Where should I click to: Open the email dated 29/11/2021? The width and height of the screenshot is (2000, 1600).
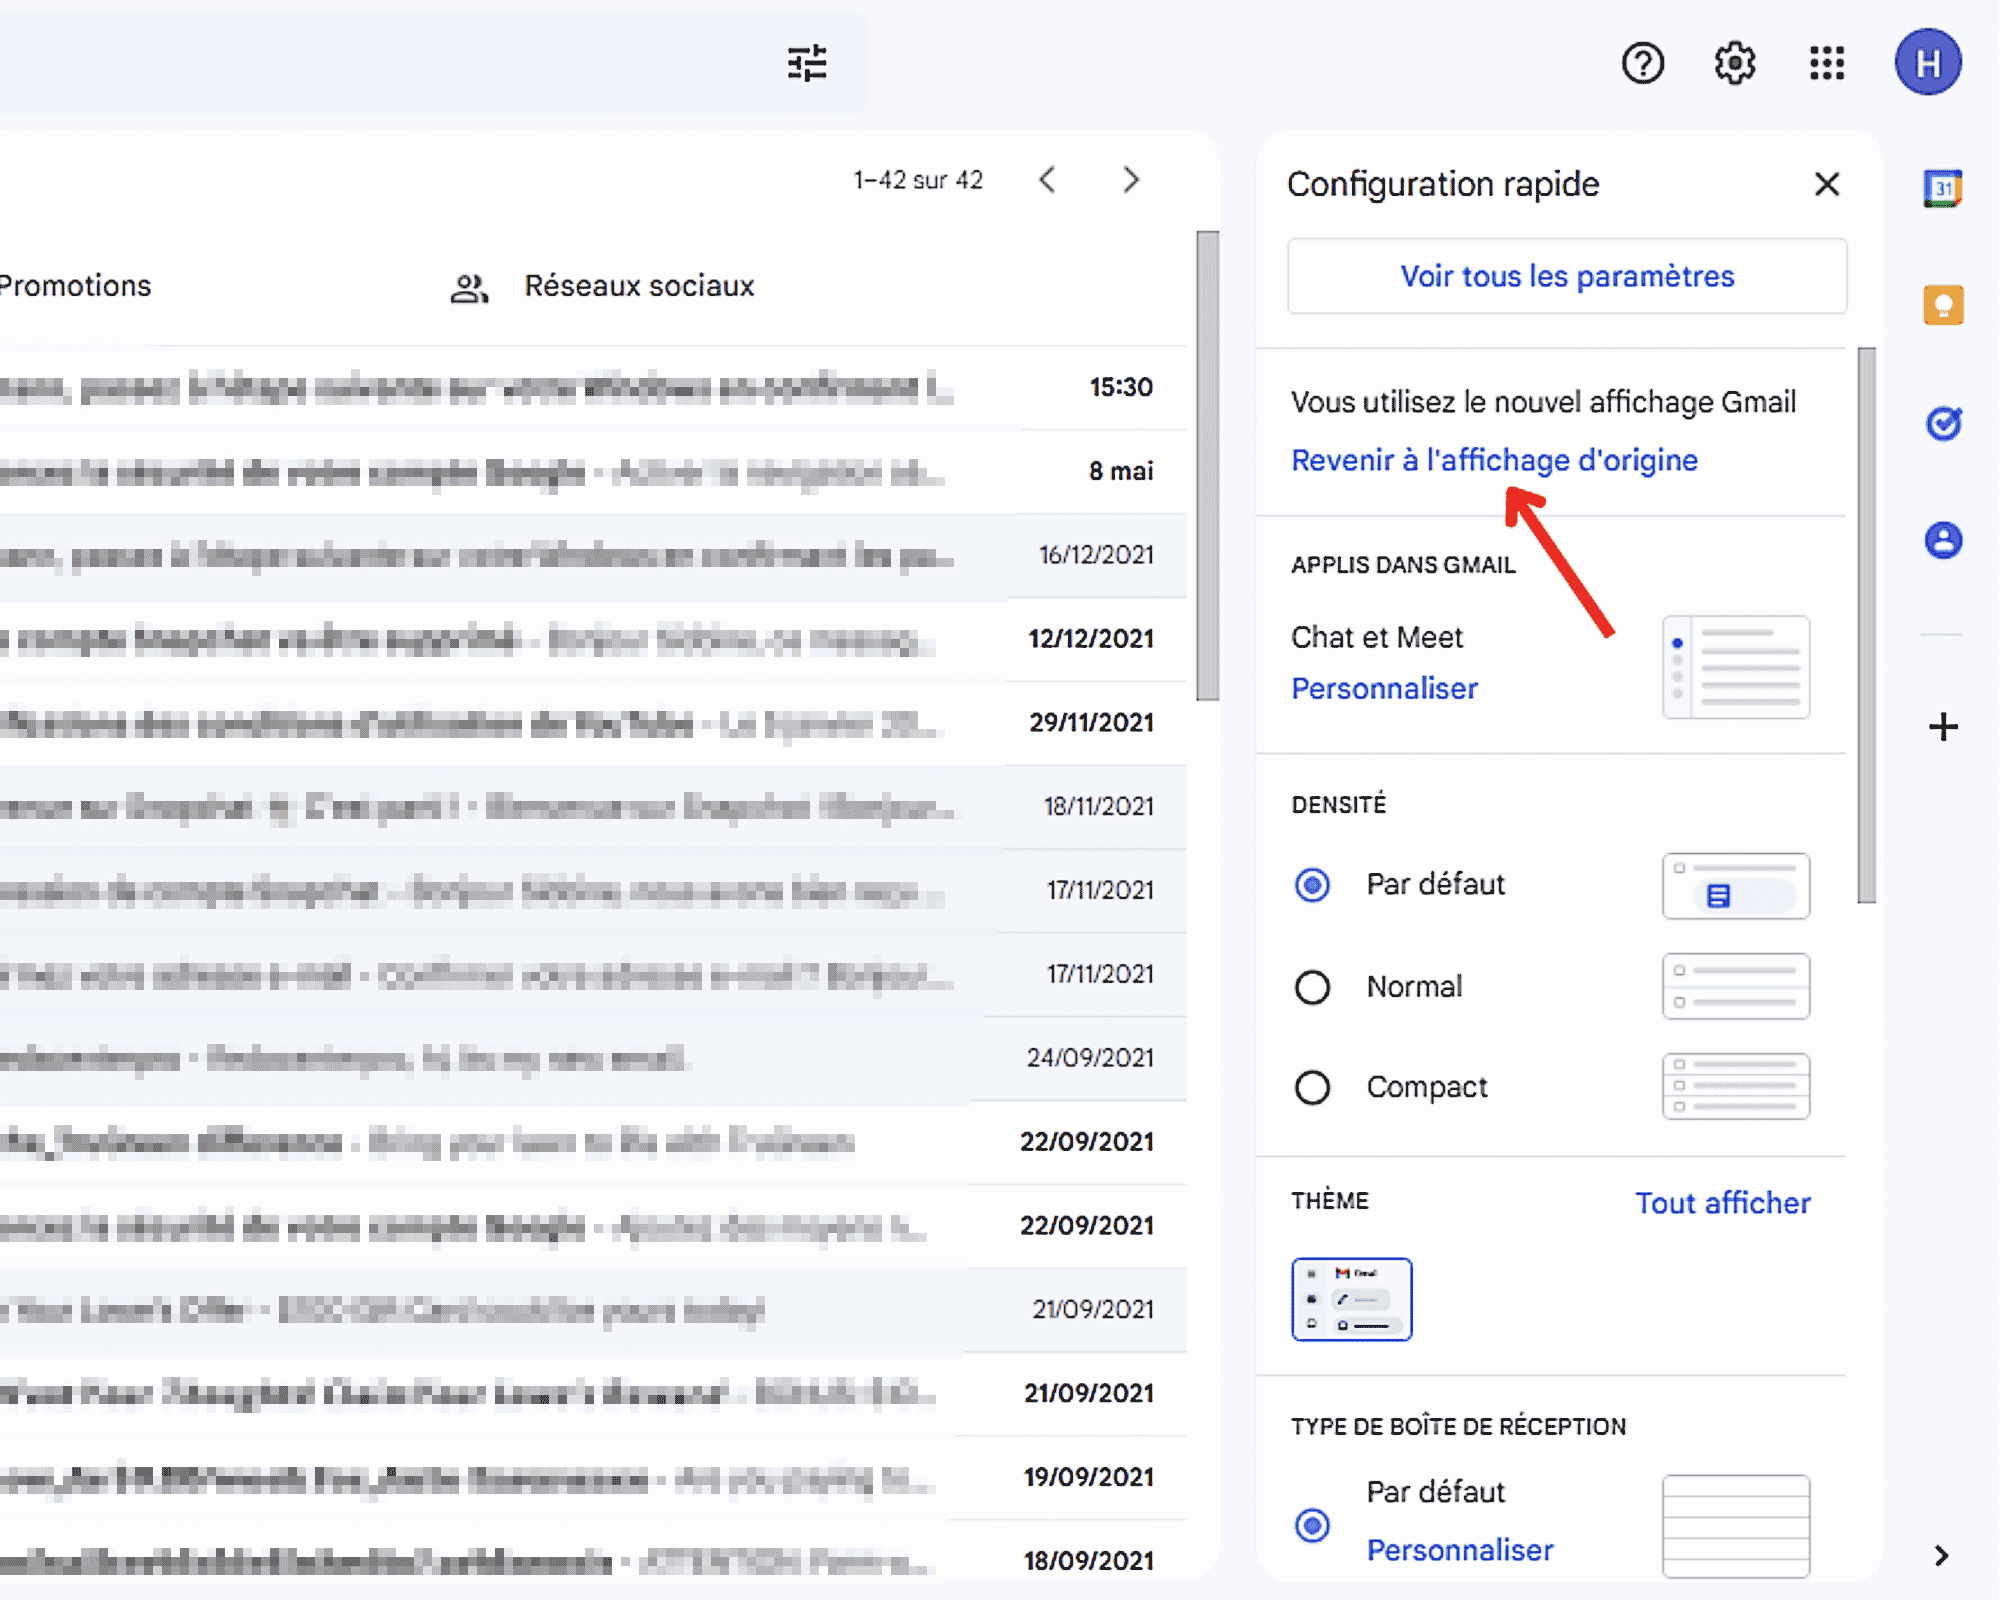593,724
